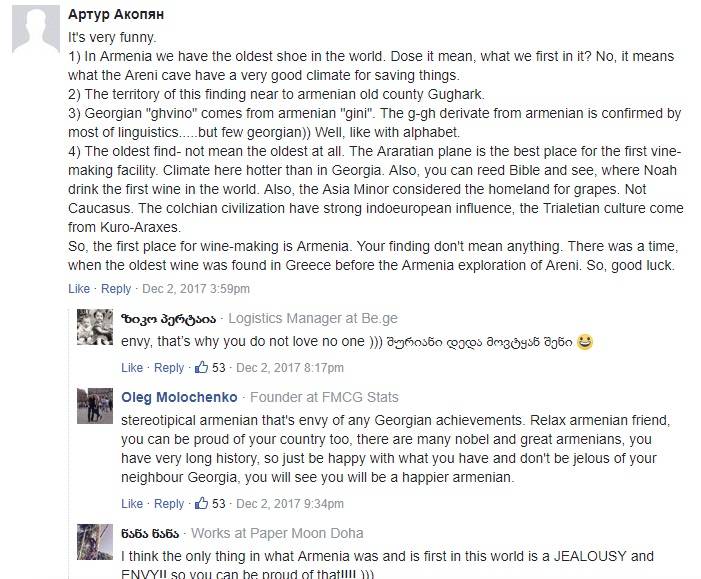This screenshot has width=701, height=579.
Task: Reply to the "envy, that's why" comment
Action: click(169, 368)
